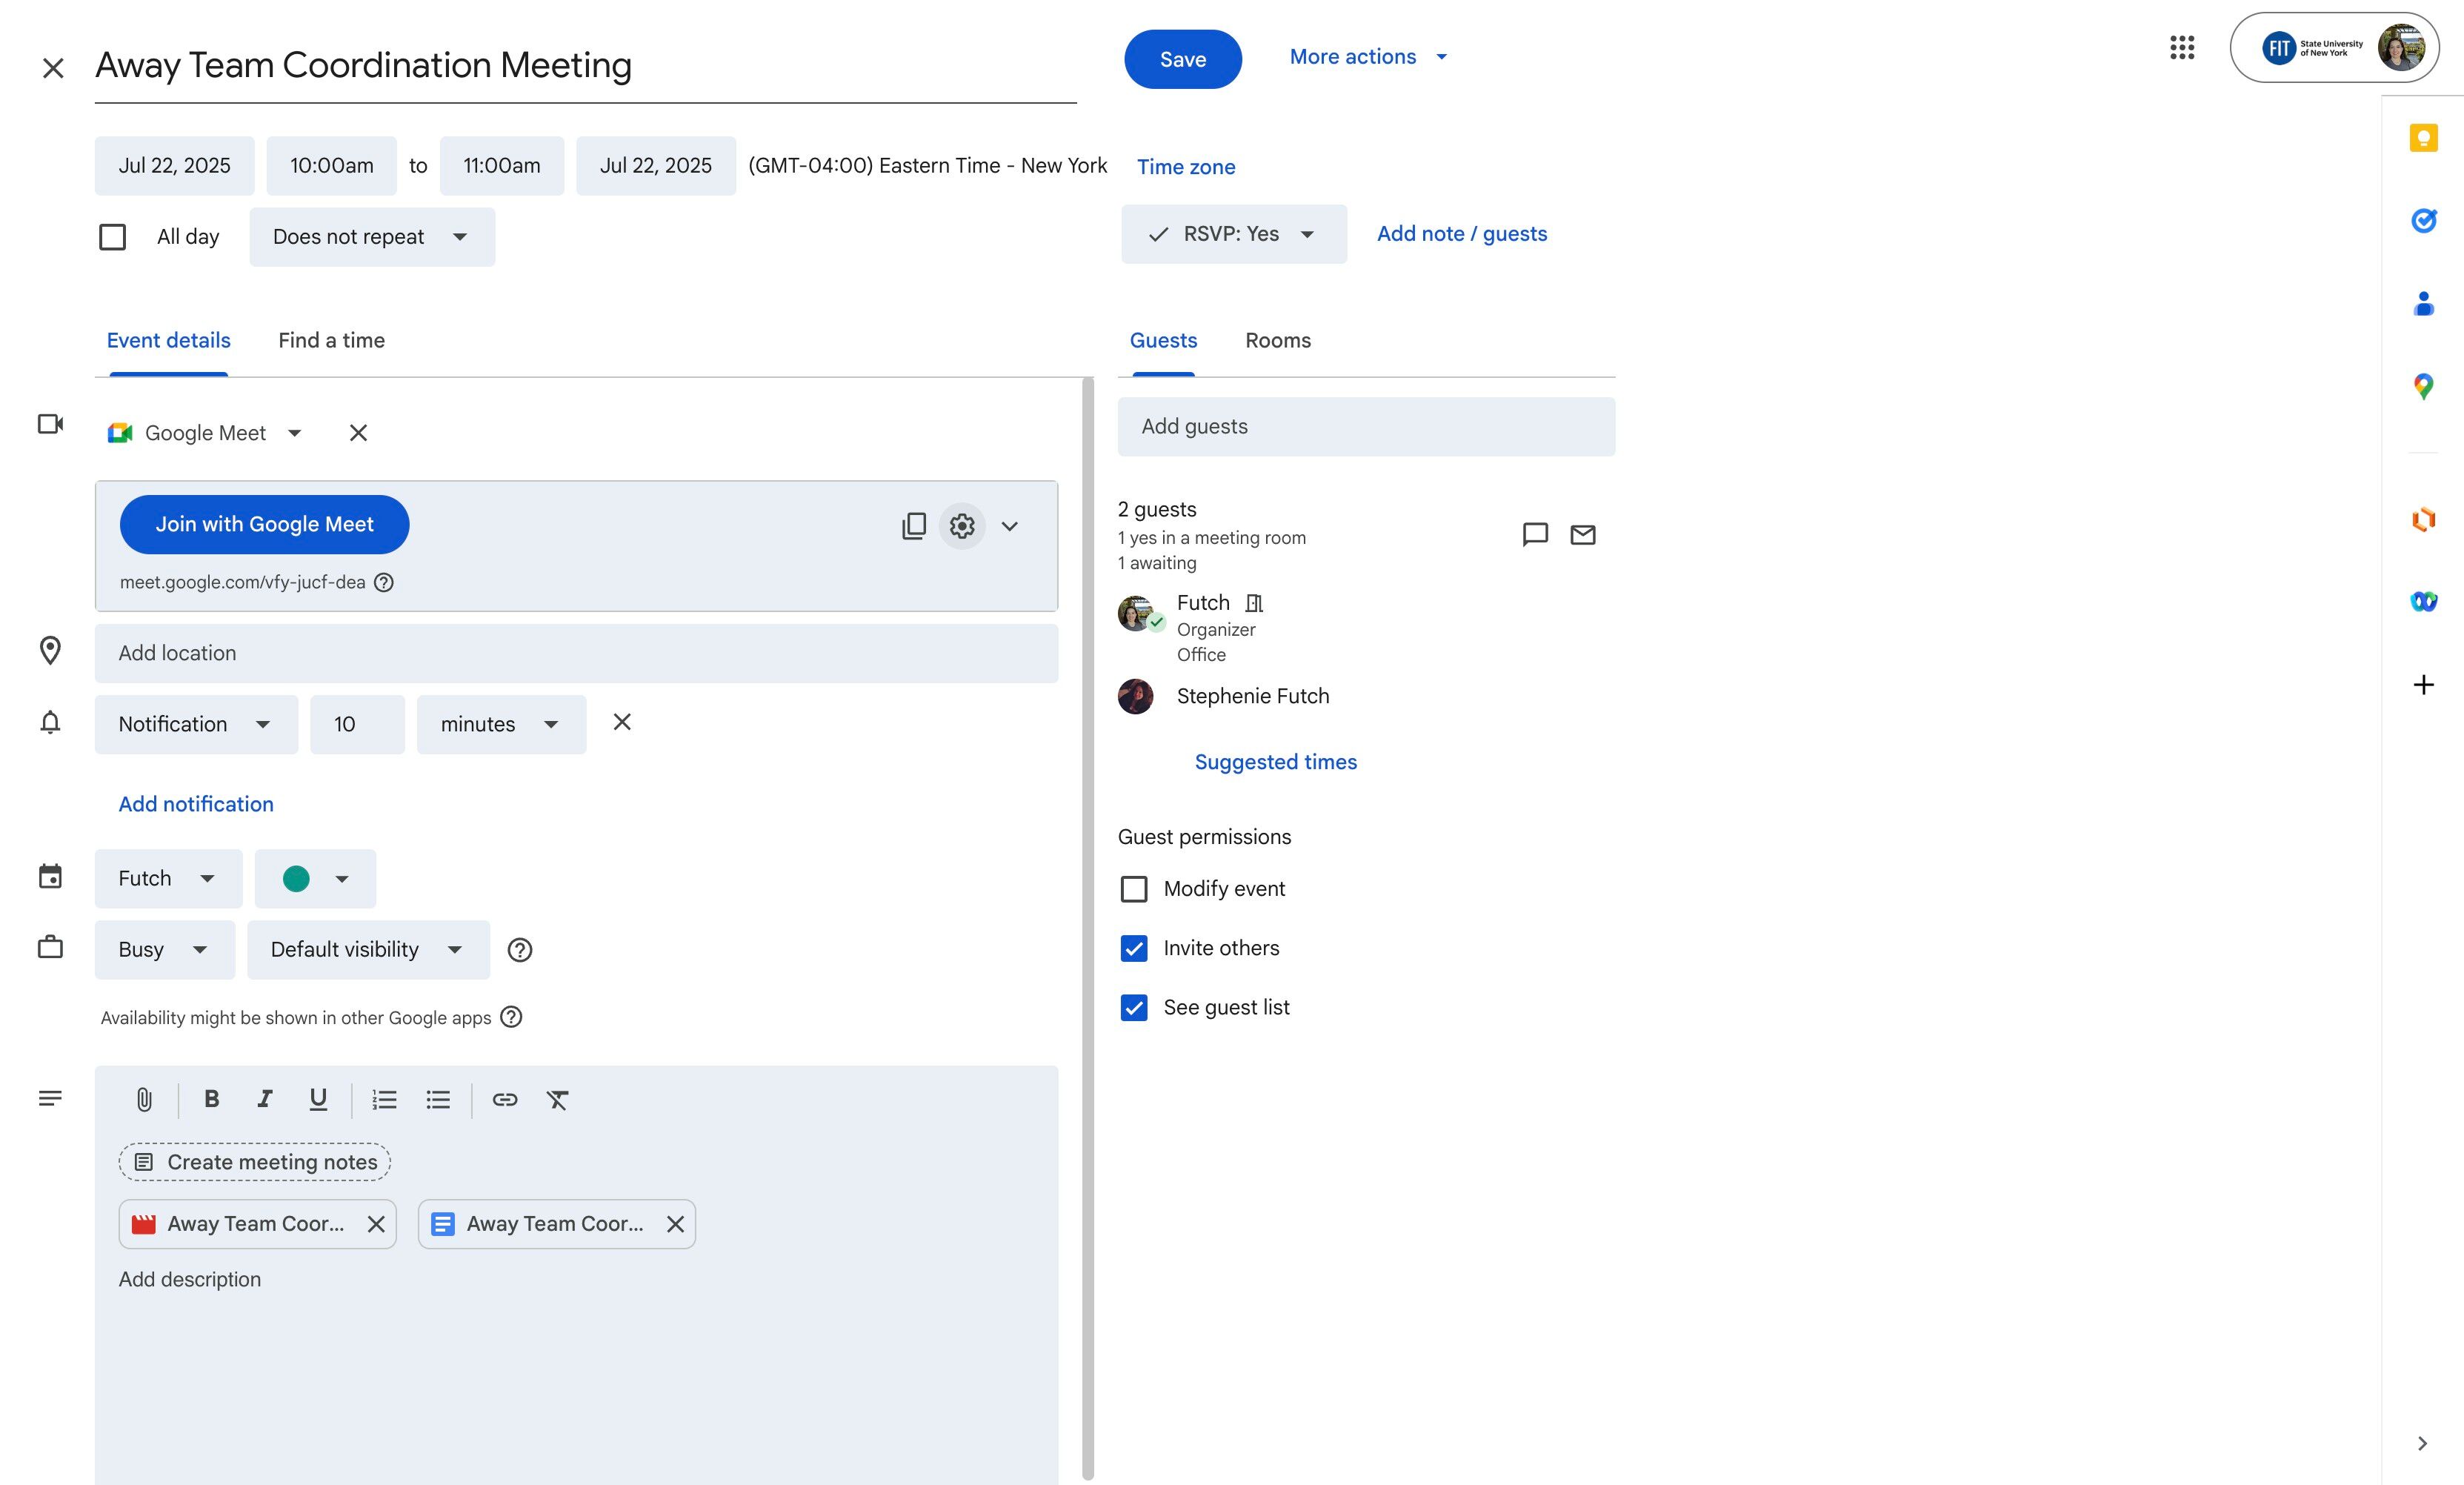This screenshot has height=1485, width=2464.
Task: Click the Add guests input field
Action: pyautogui.click(x=1365, y=427)
